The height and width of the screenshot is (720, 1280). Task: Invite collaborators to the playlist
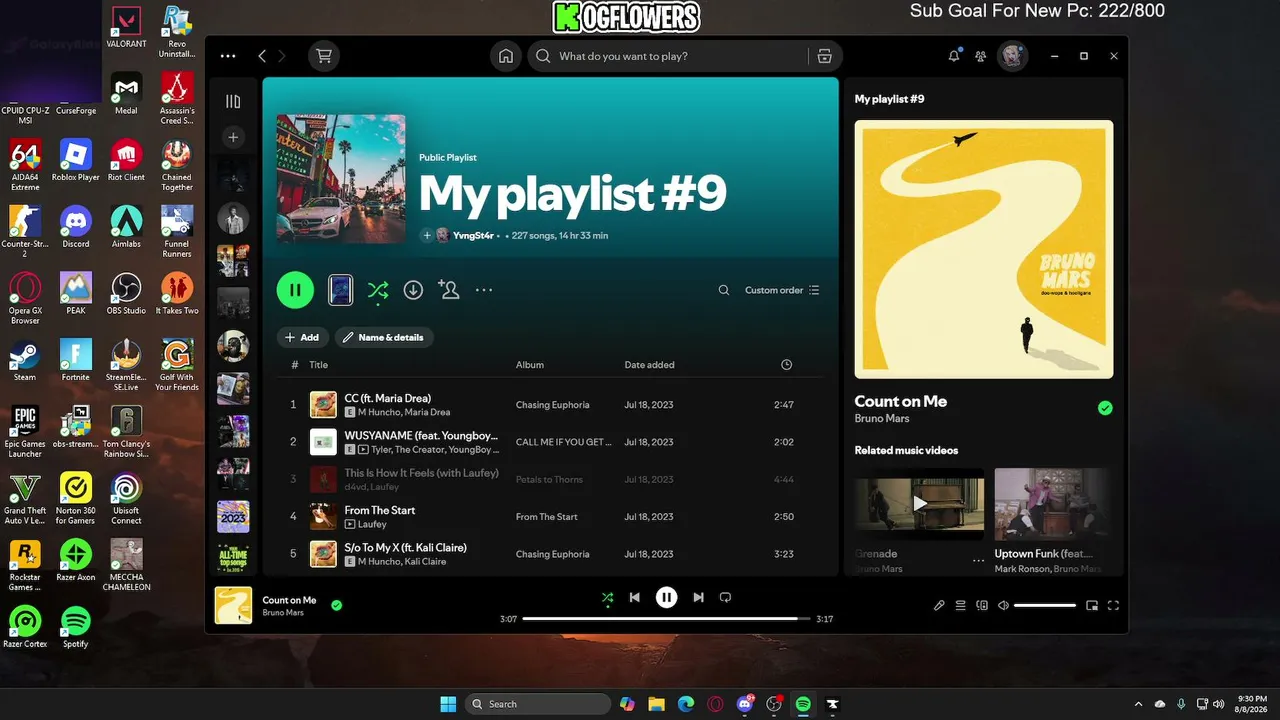(x=448, y=290)
